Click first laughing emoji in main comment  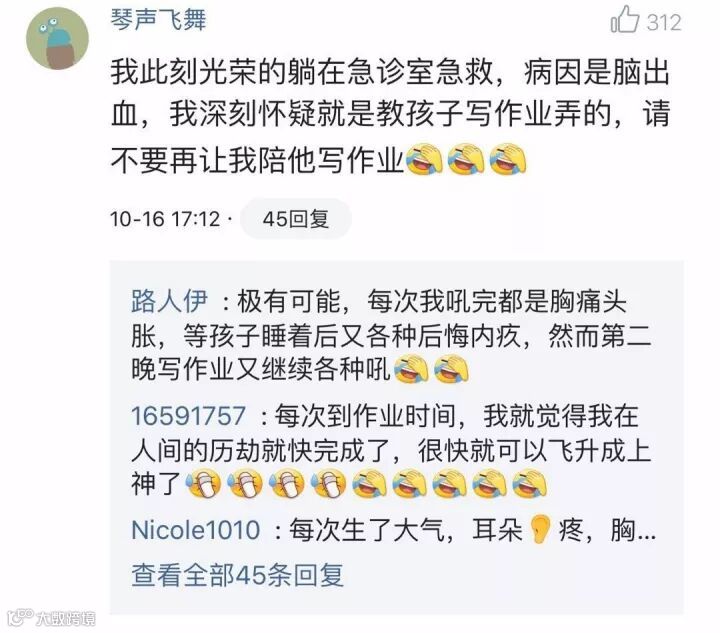click(424, 159)
